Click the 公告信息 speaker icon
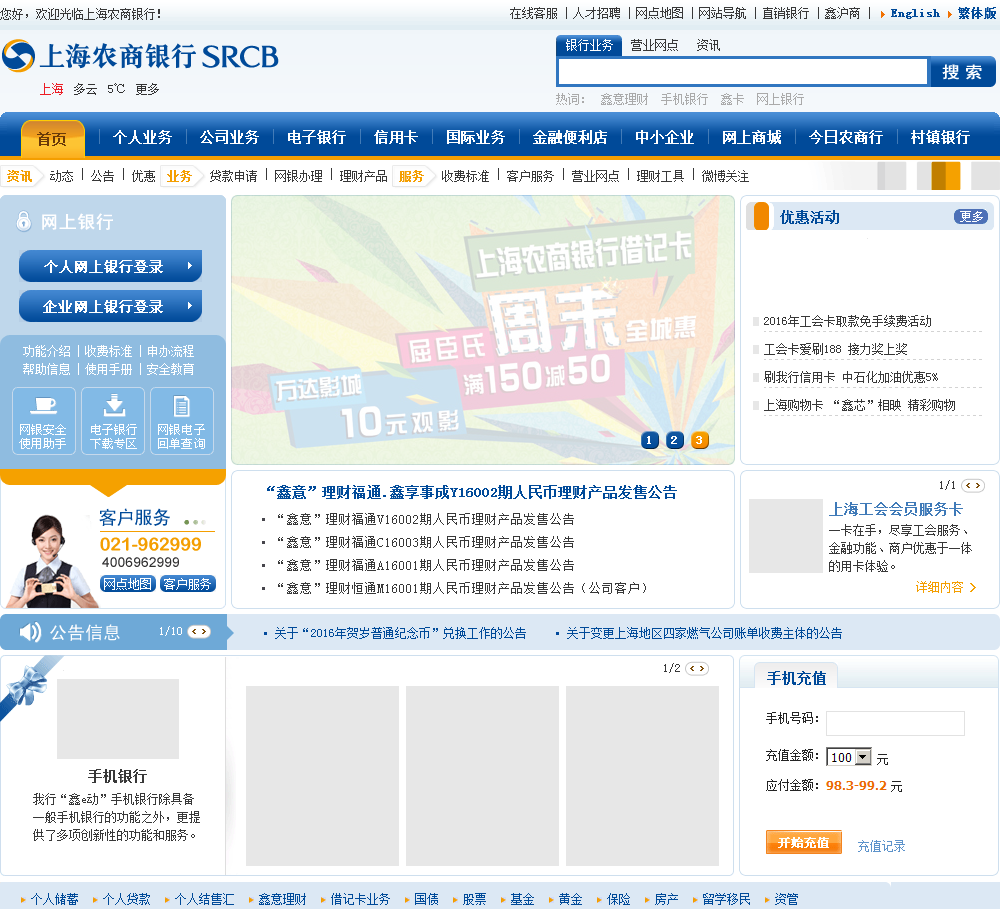1000x909 pixels. pos(30,632)
